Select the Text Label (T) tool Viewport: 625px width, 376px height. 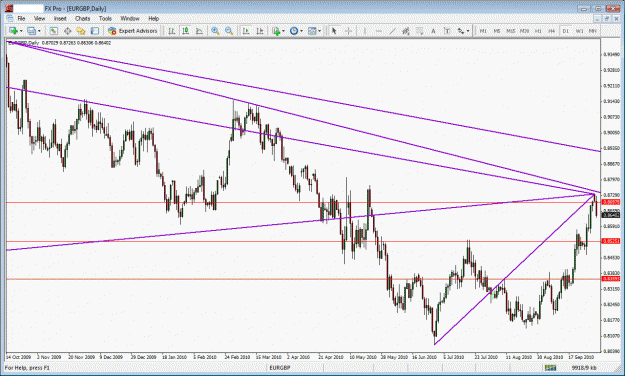point(446,31)
